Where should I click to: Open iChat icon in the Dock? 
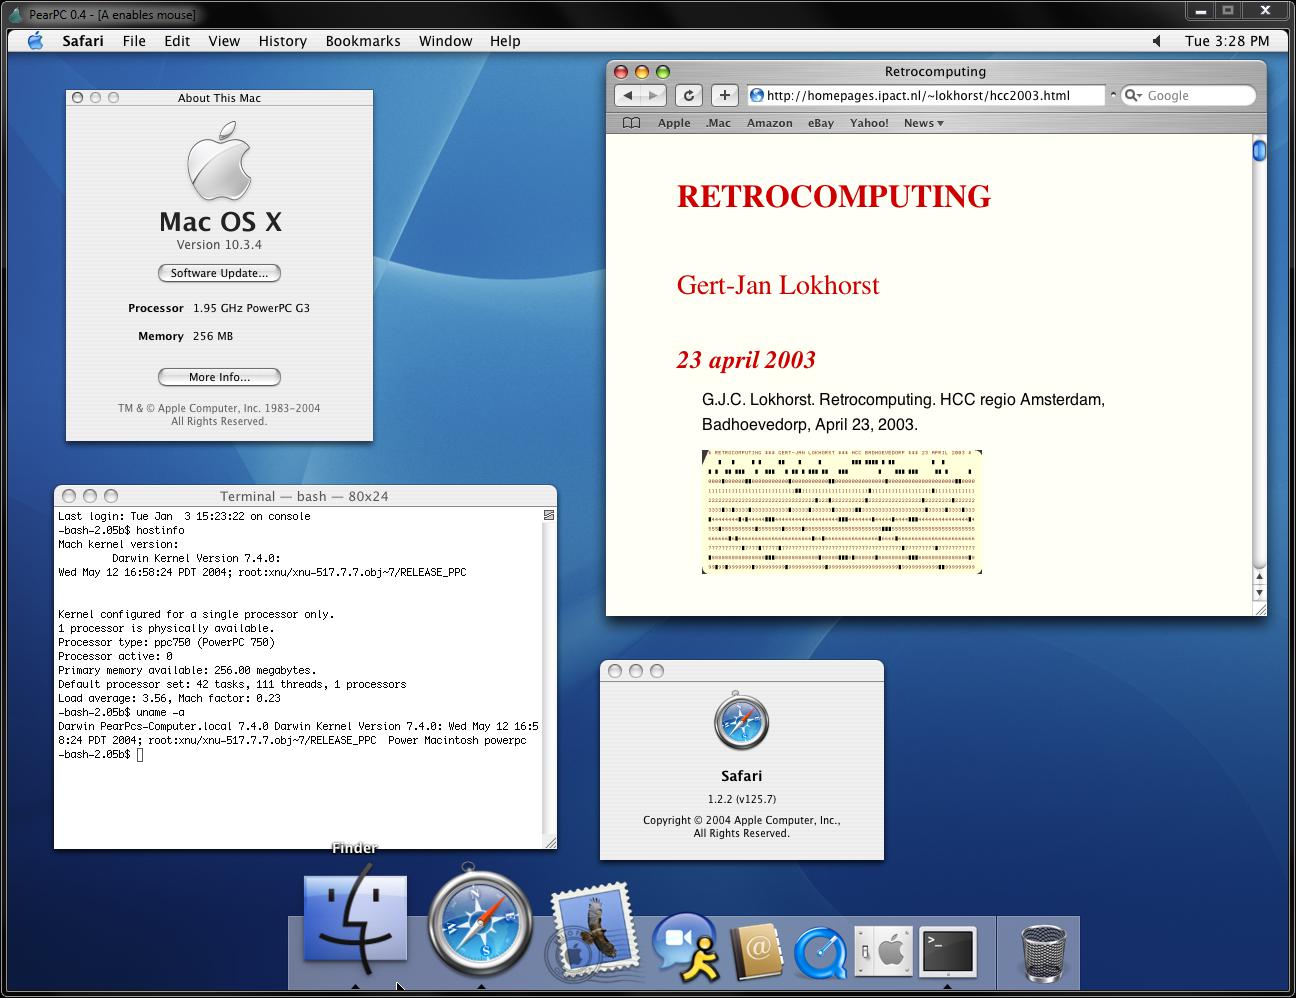684,948
